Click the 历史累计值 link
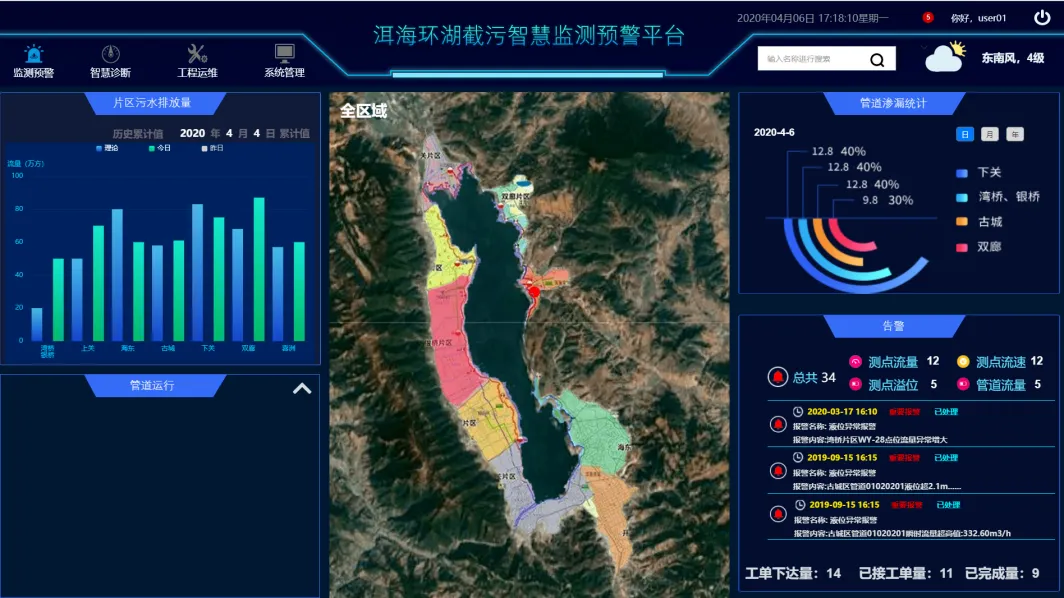 click(137, 133)
